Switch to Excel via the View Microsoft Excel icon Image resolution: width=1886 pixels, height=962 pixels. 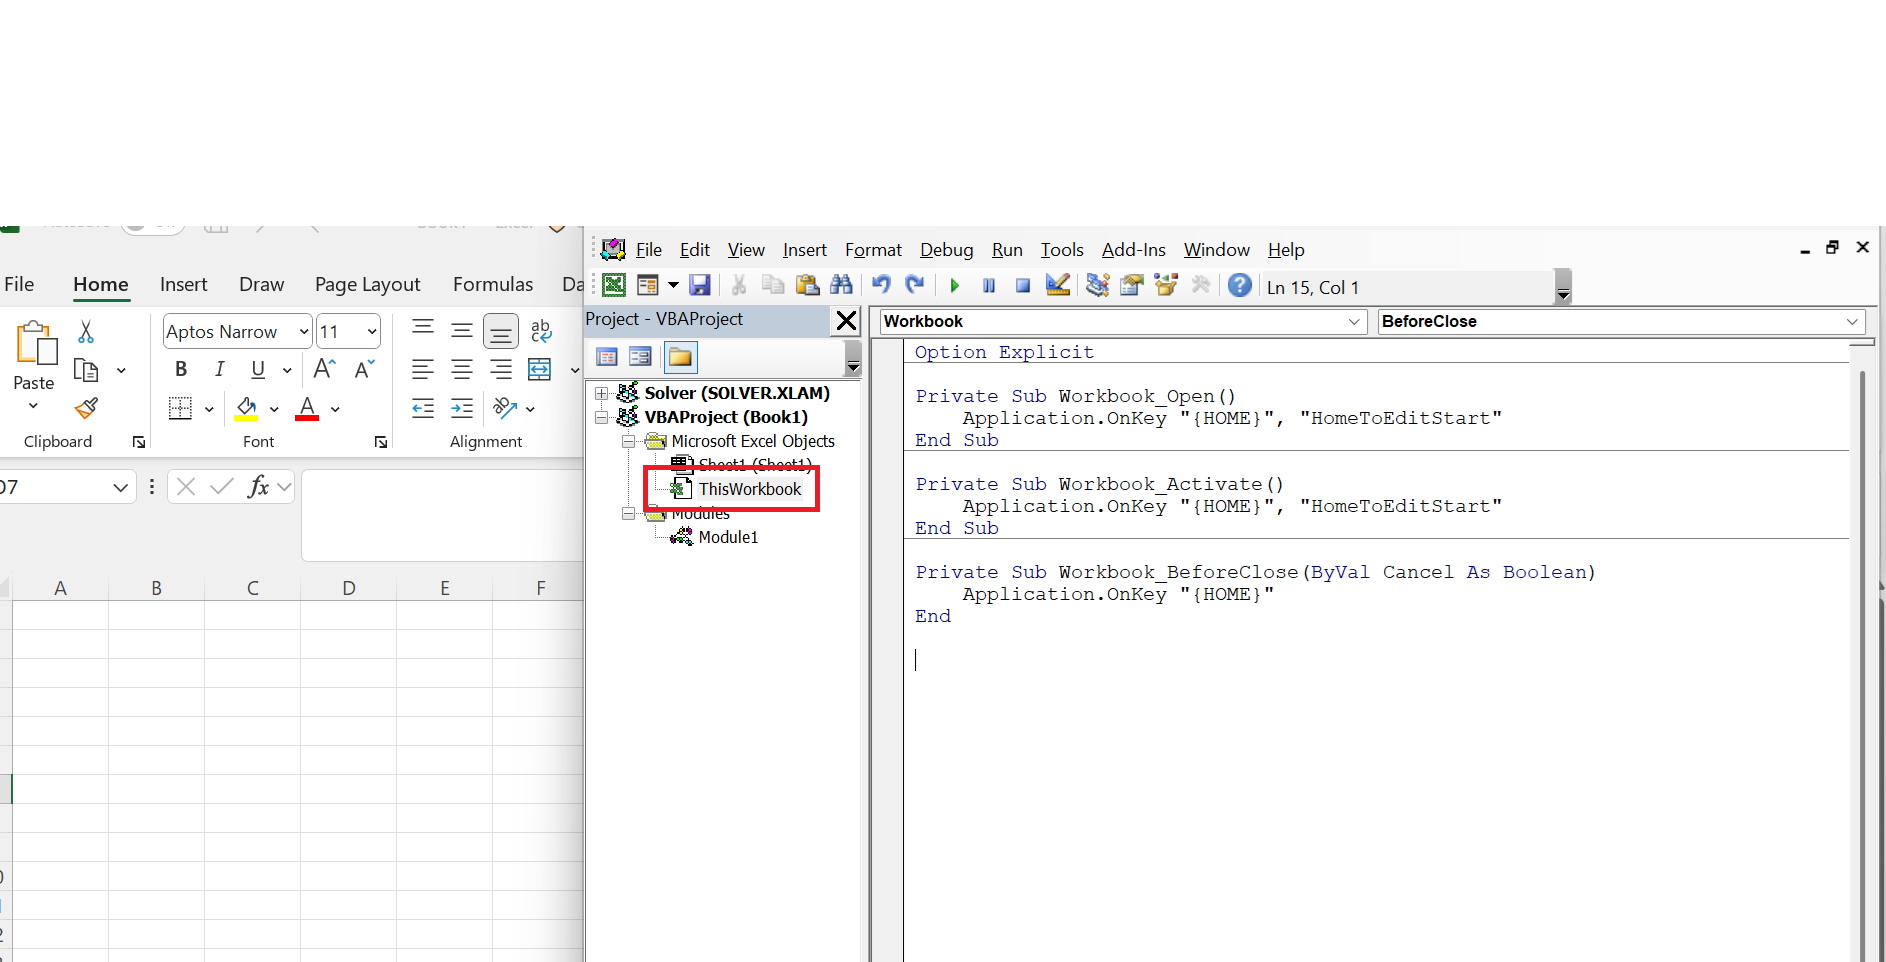point(614,286)
